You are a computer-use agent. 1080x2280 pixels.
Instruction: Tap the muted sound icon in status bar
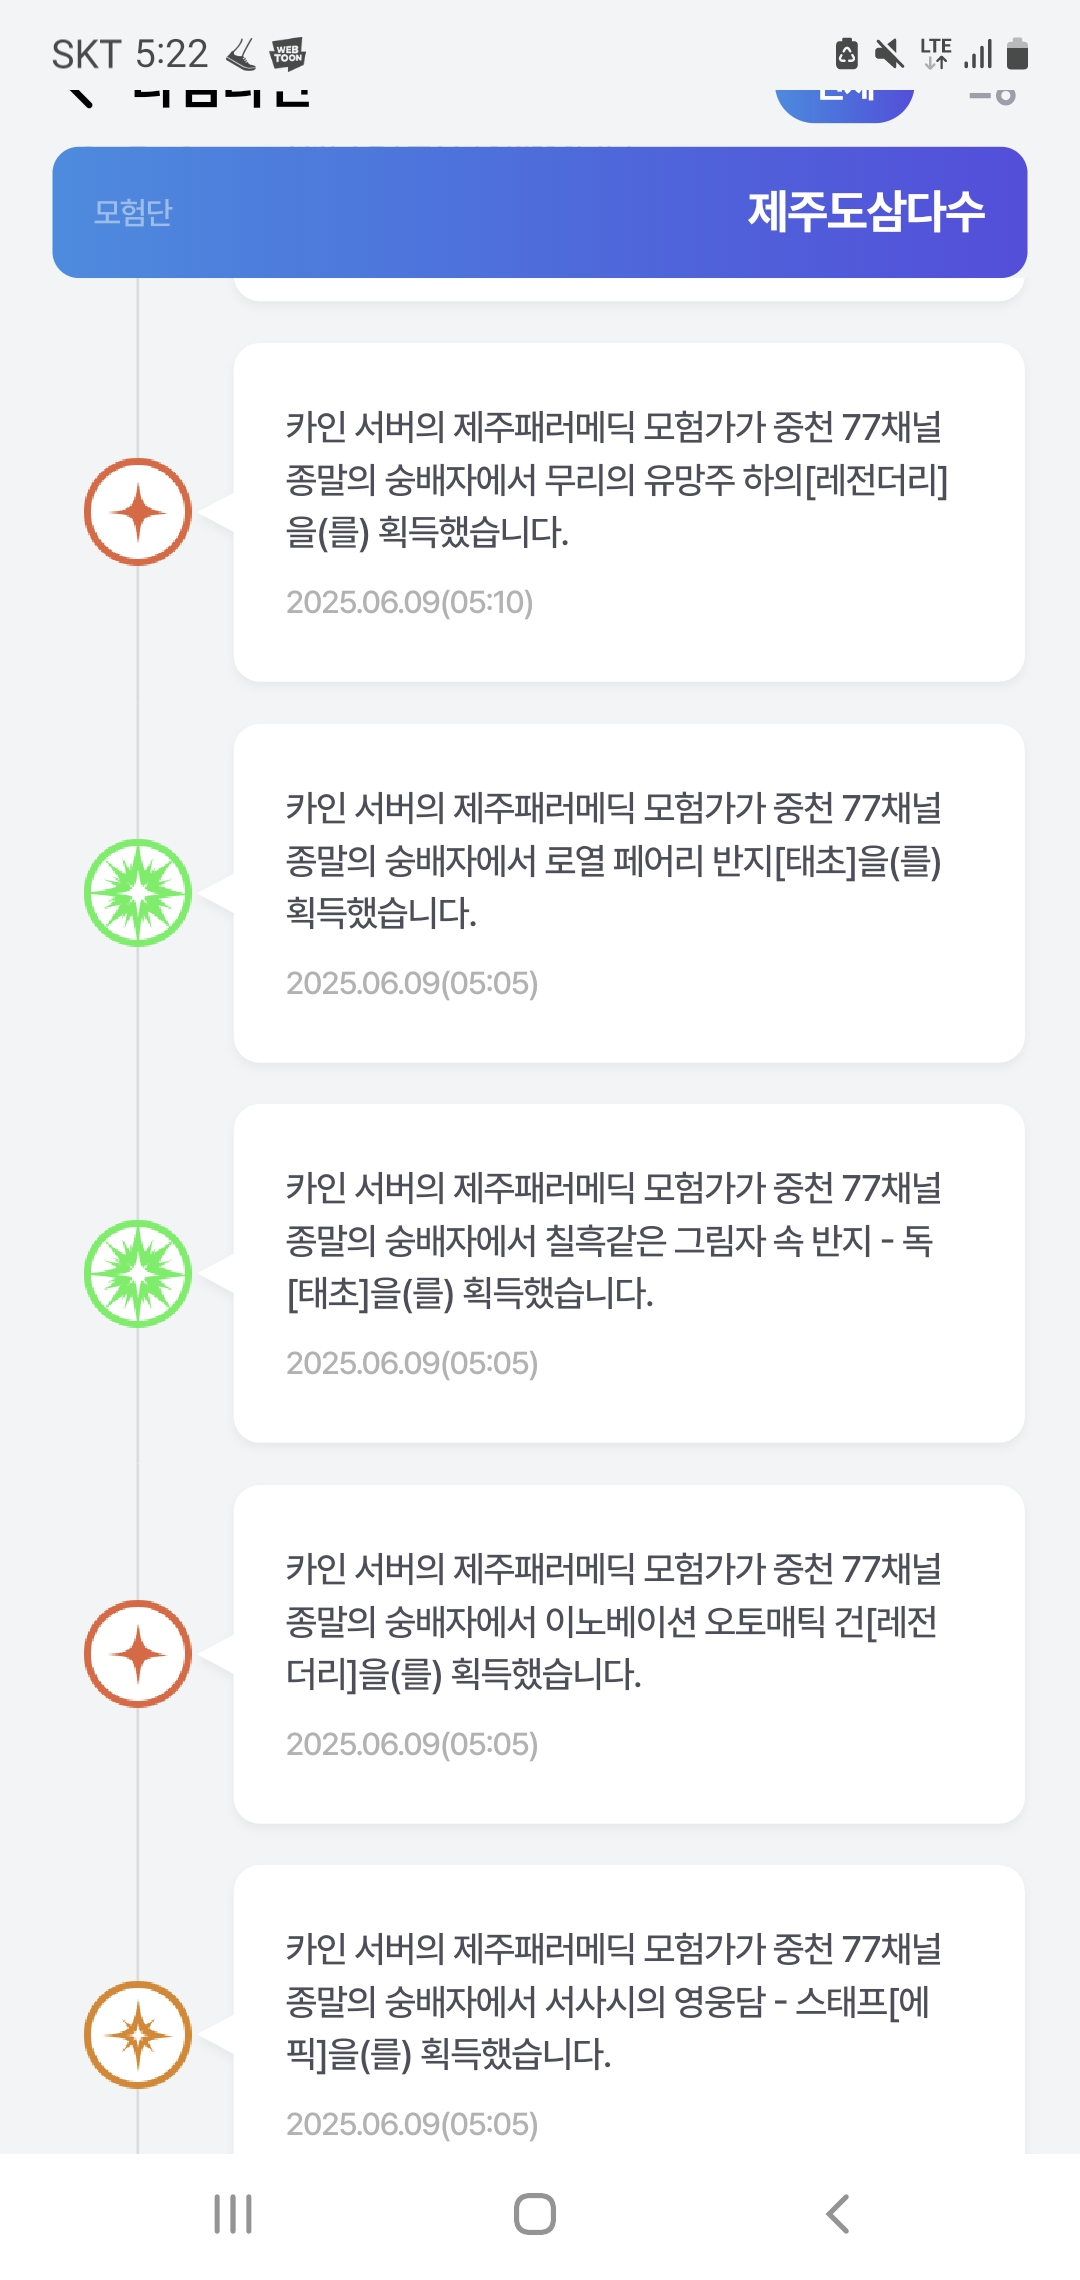(888, 54)
